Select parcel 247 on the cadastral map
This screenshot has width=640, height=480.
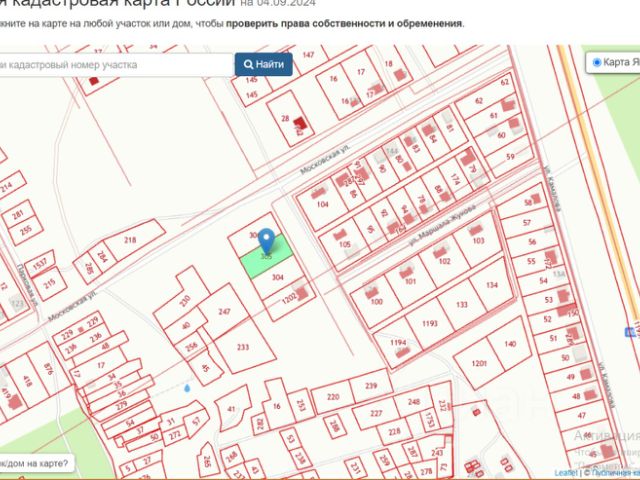tap(224, 312)
